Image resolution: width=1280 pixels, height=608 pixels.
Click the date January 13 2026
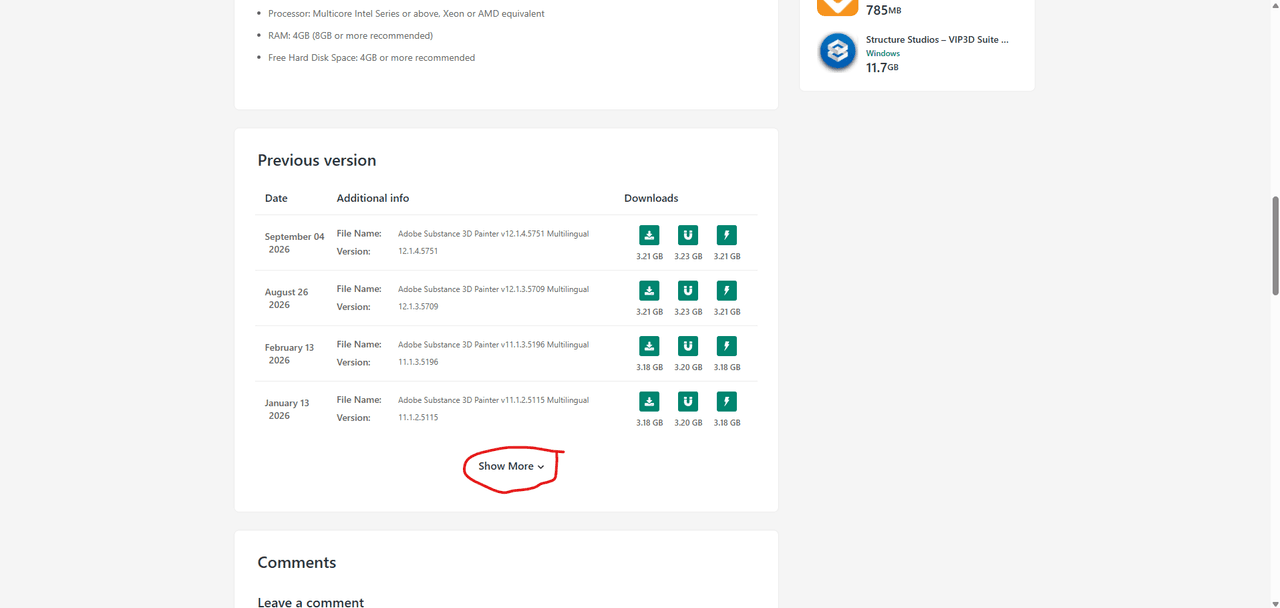(287, 409)
